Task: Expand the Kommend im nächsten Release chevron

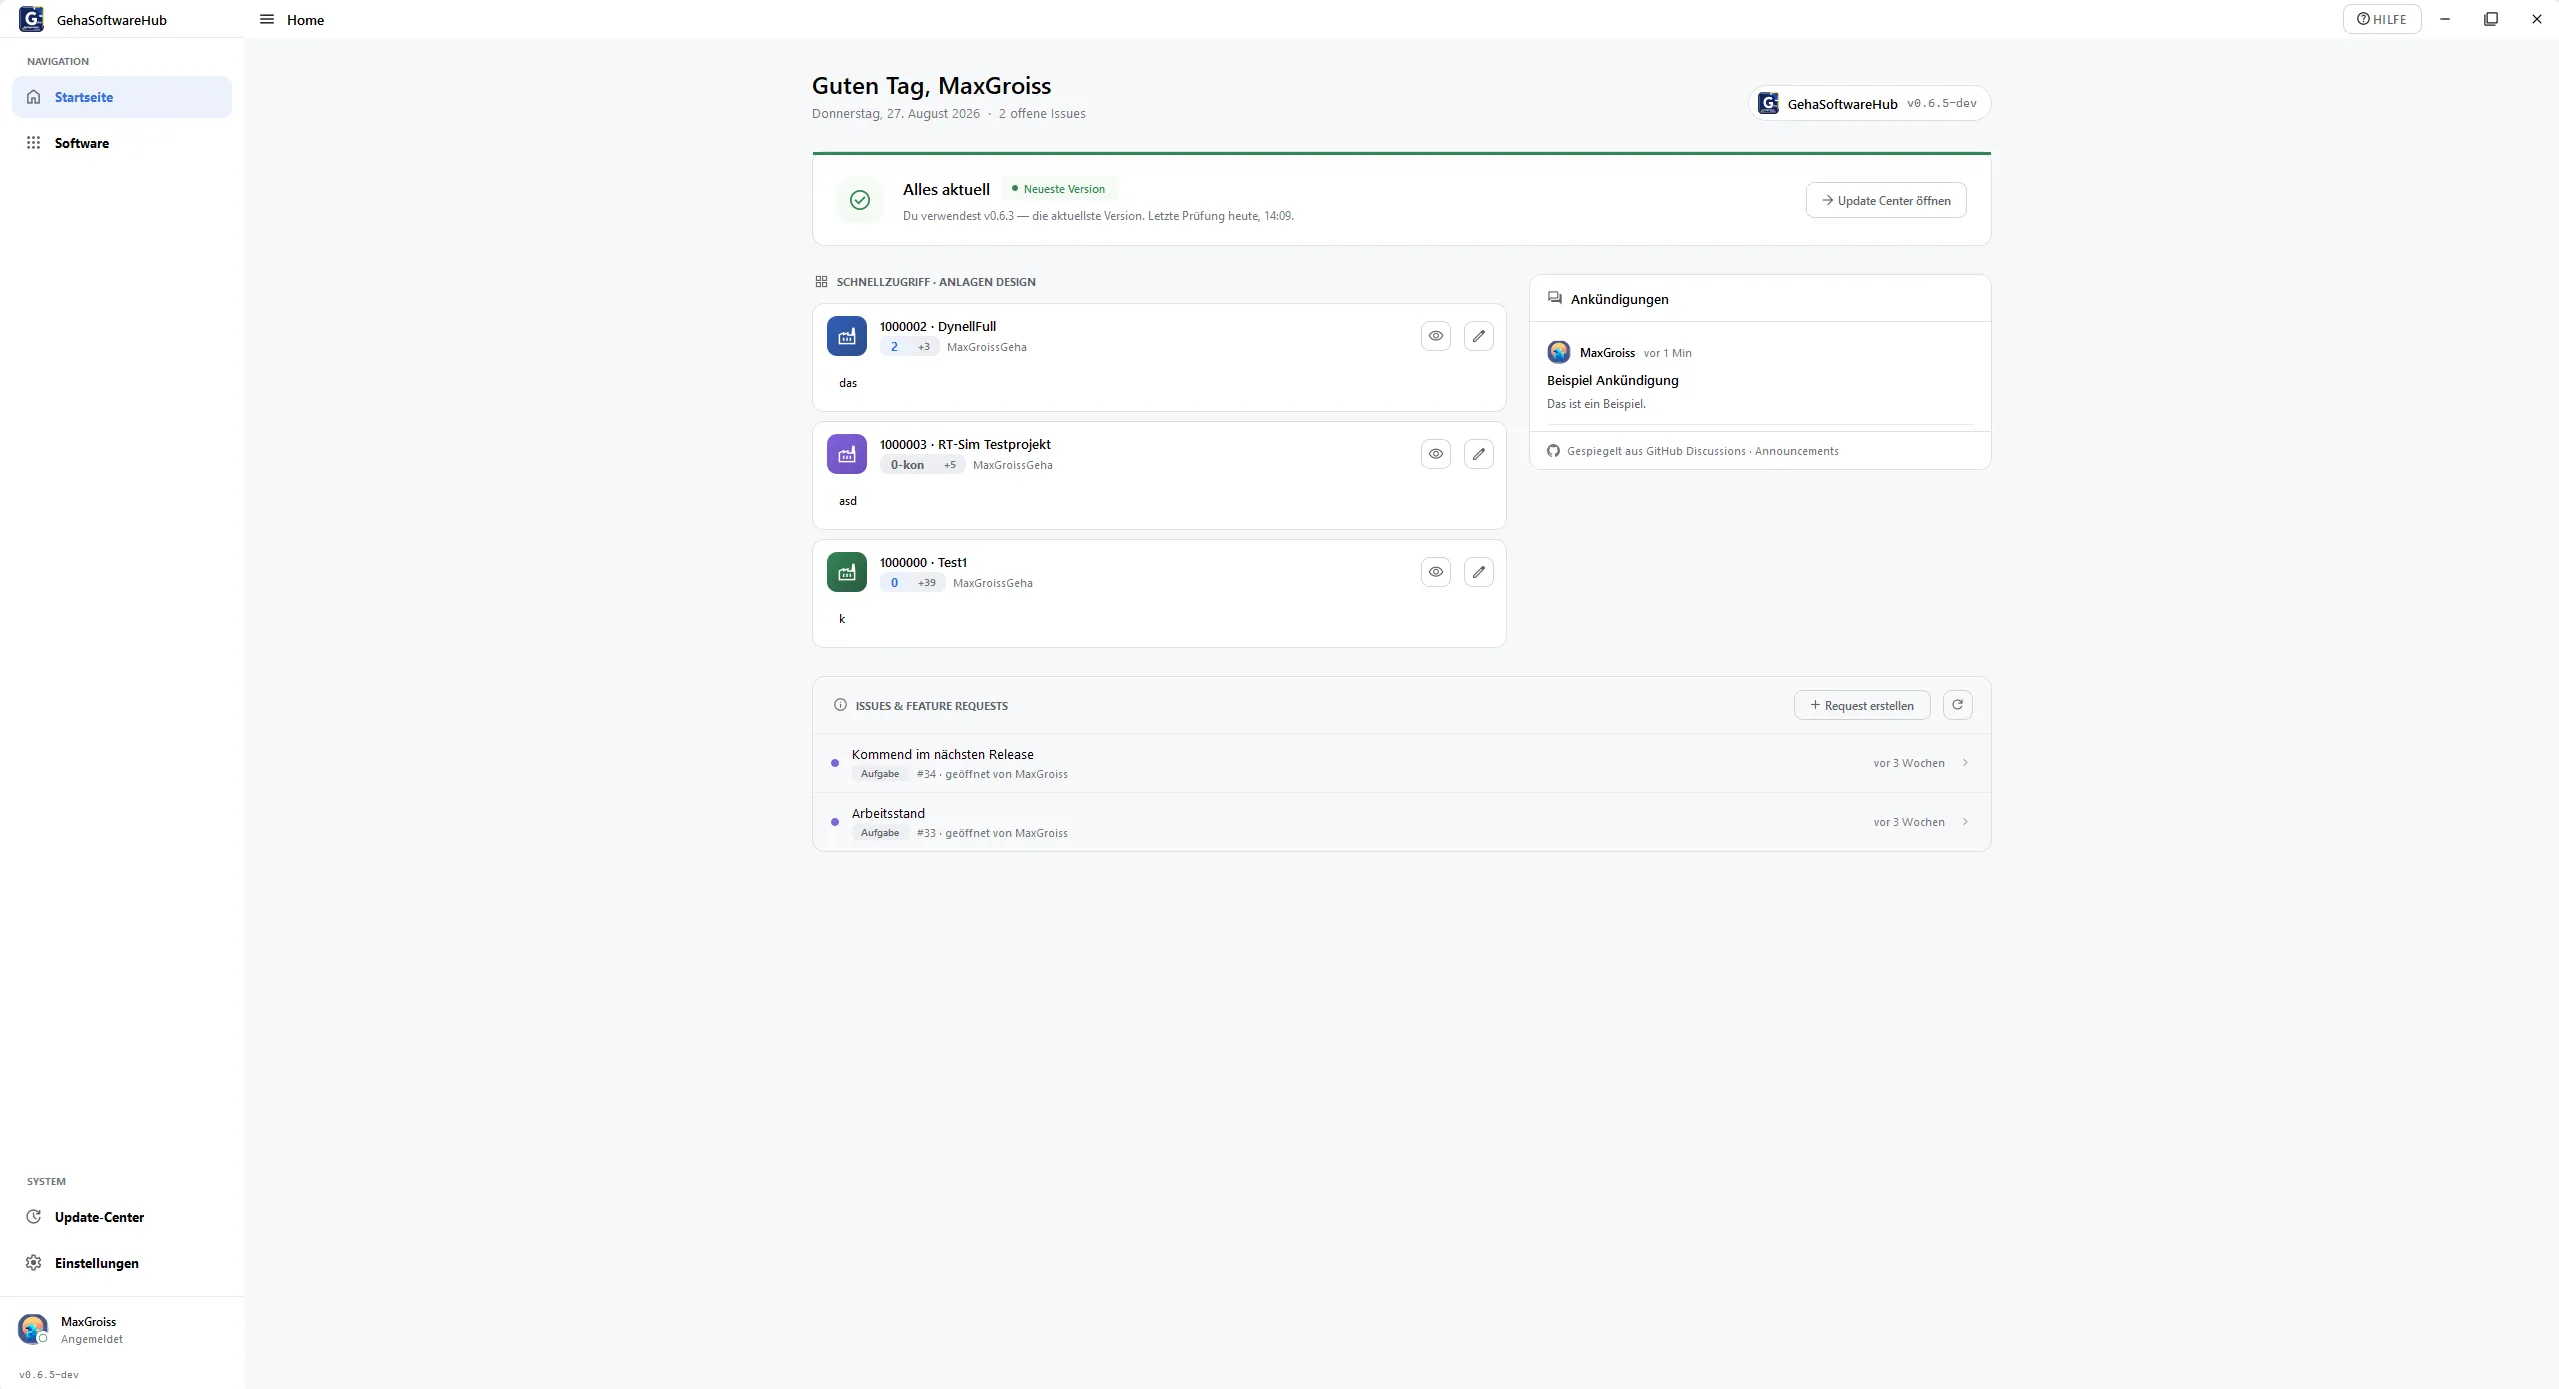Action: coord(1965,763)
